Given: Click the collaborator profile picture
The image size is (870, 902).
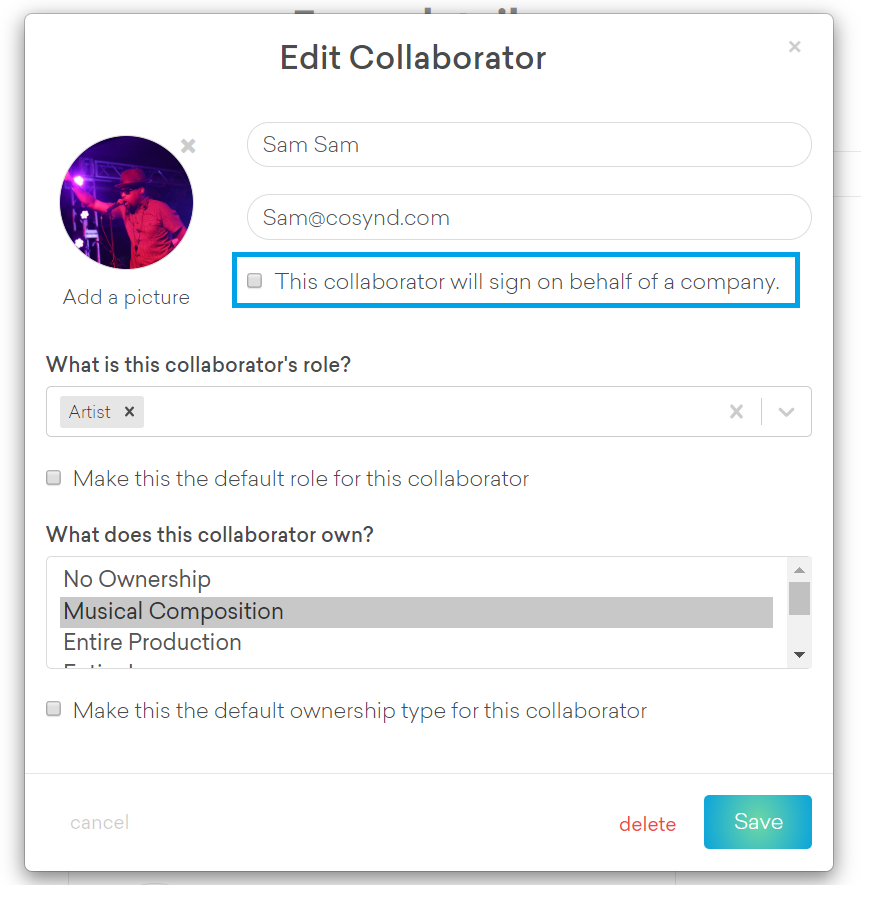Looking at the screenshot, I should coord(126,203).
